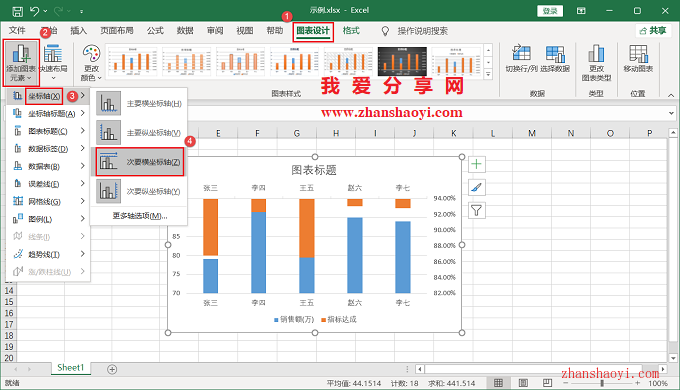This screenshot has height=390, width=680.
Task: Click the lightbulb Tell Me icon
Action: pos(385,31)
